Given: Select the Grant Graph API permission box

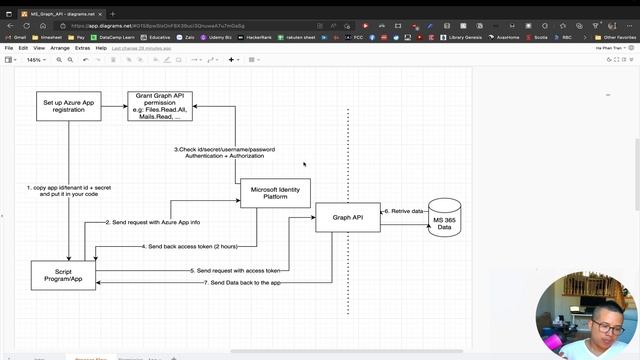Looking at the screenshot, I should 160,106.
